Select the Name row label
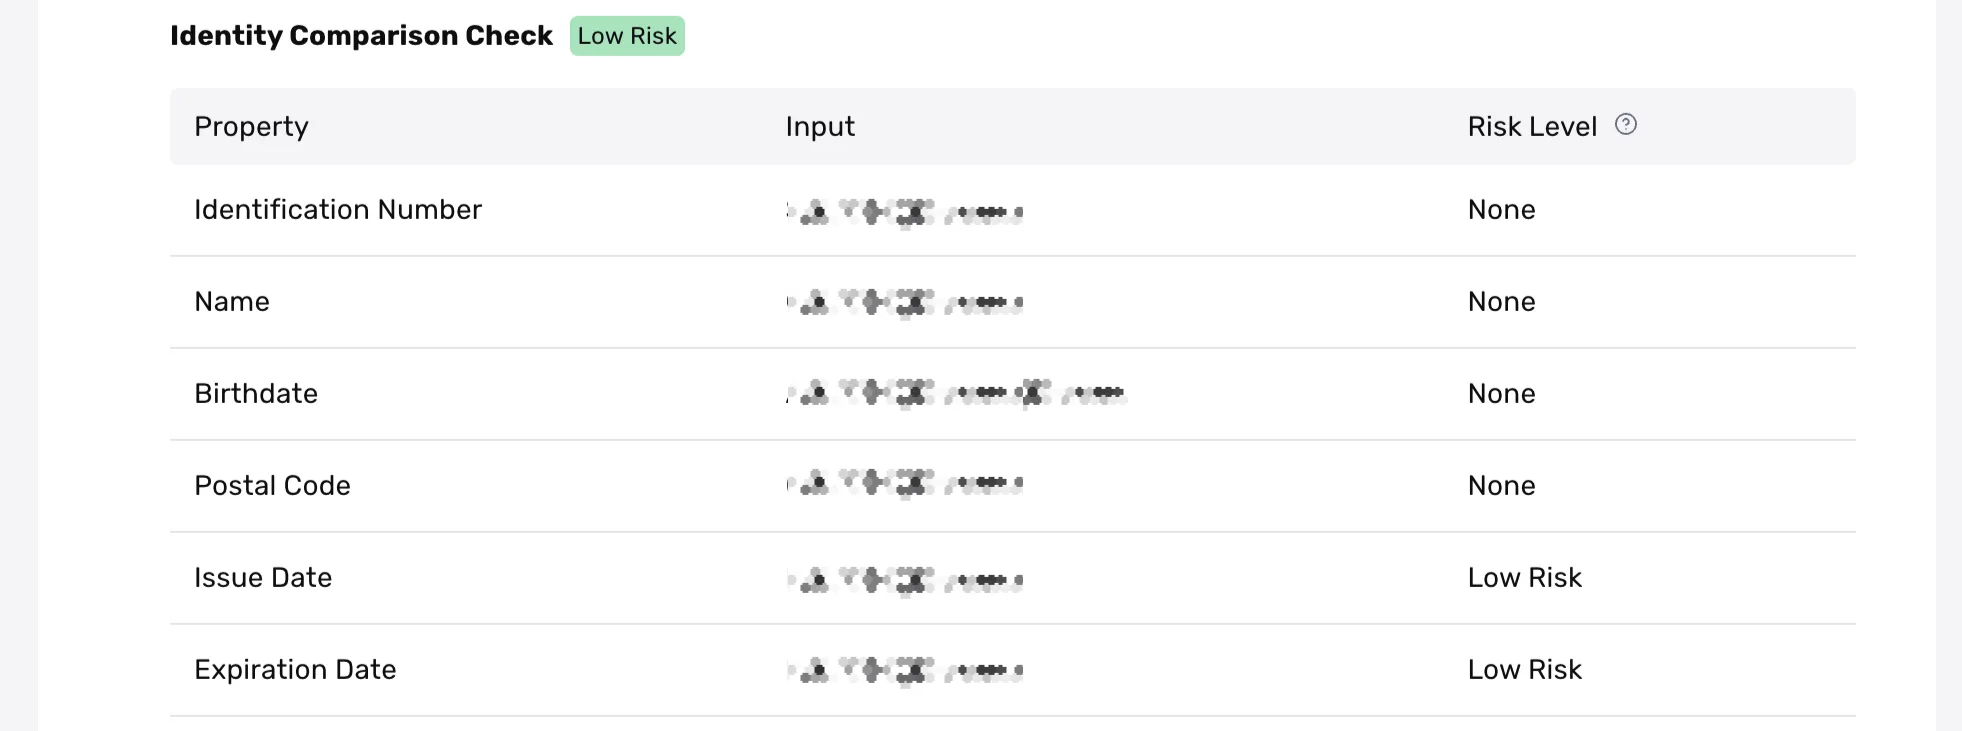The image size is (1962, 731). (x=232, y=302)
